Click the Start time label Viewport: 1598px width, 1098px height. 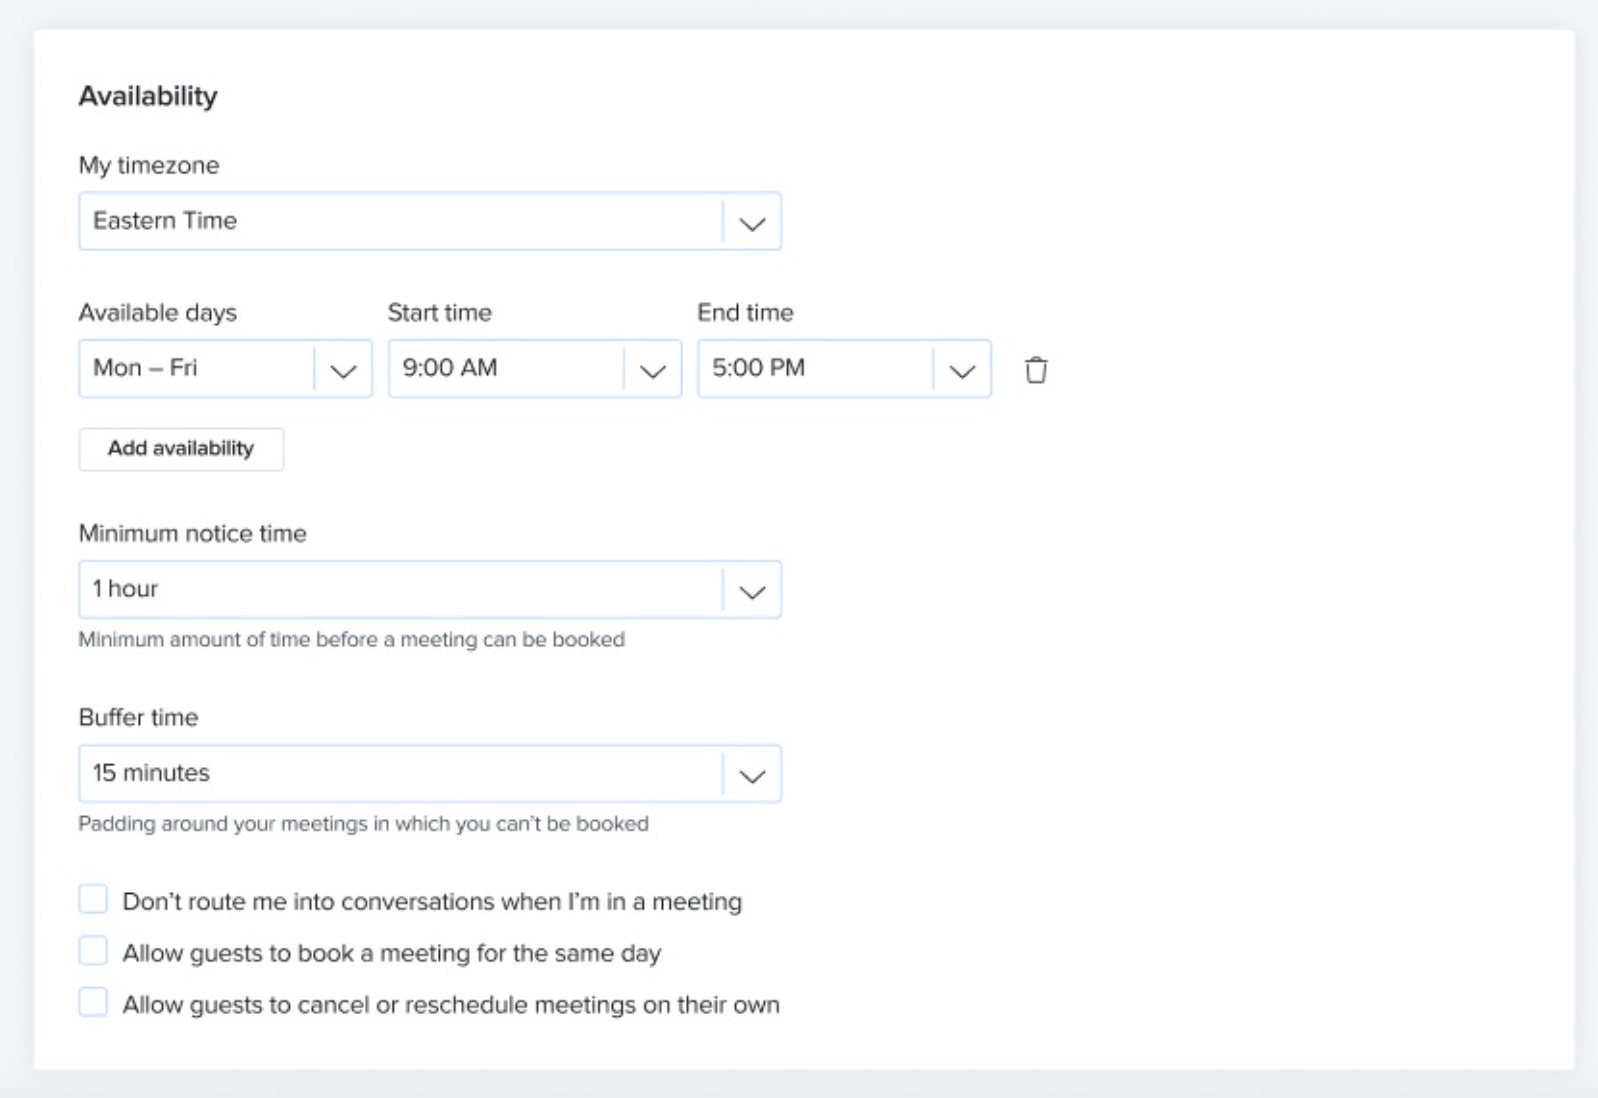pyautogui.click(x=440, y=313)
